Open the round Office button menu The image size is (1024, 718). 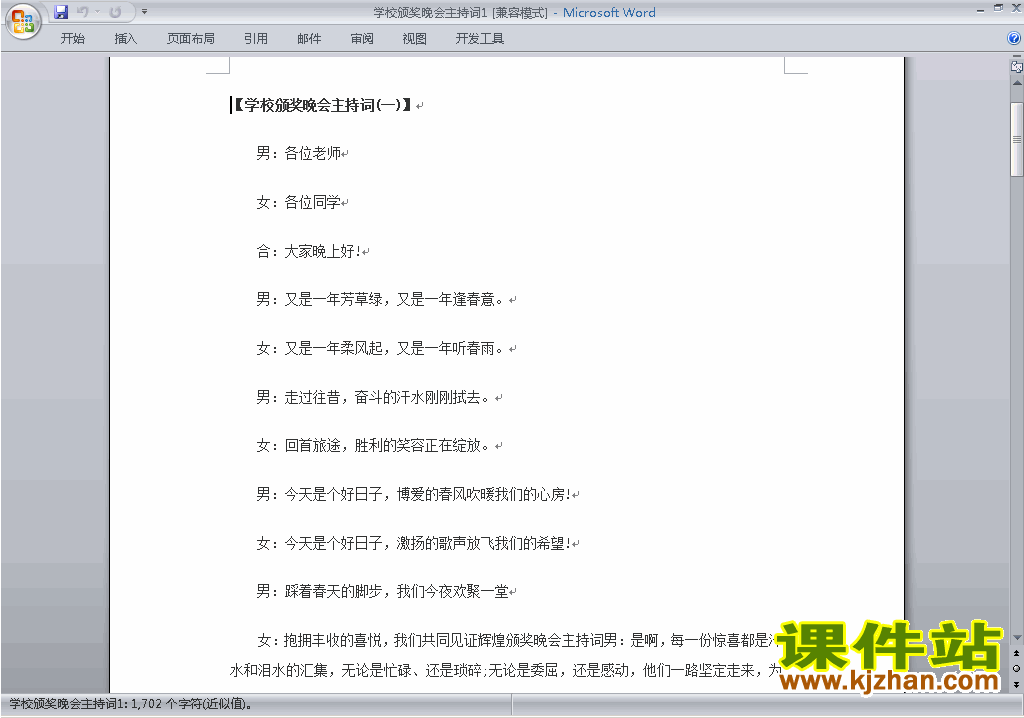(23, 22)
